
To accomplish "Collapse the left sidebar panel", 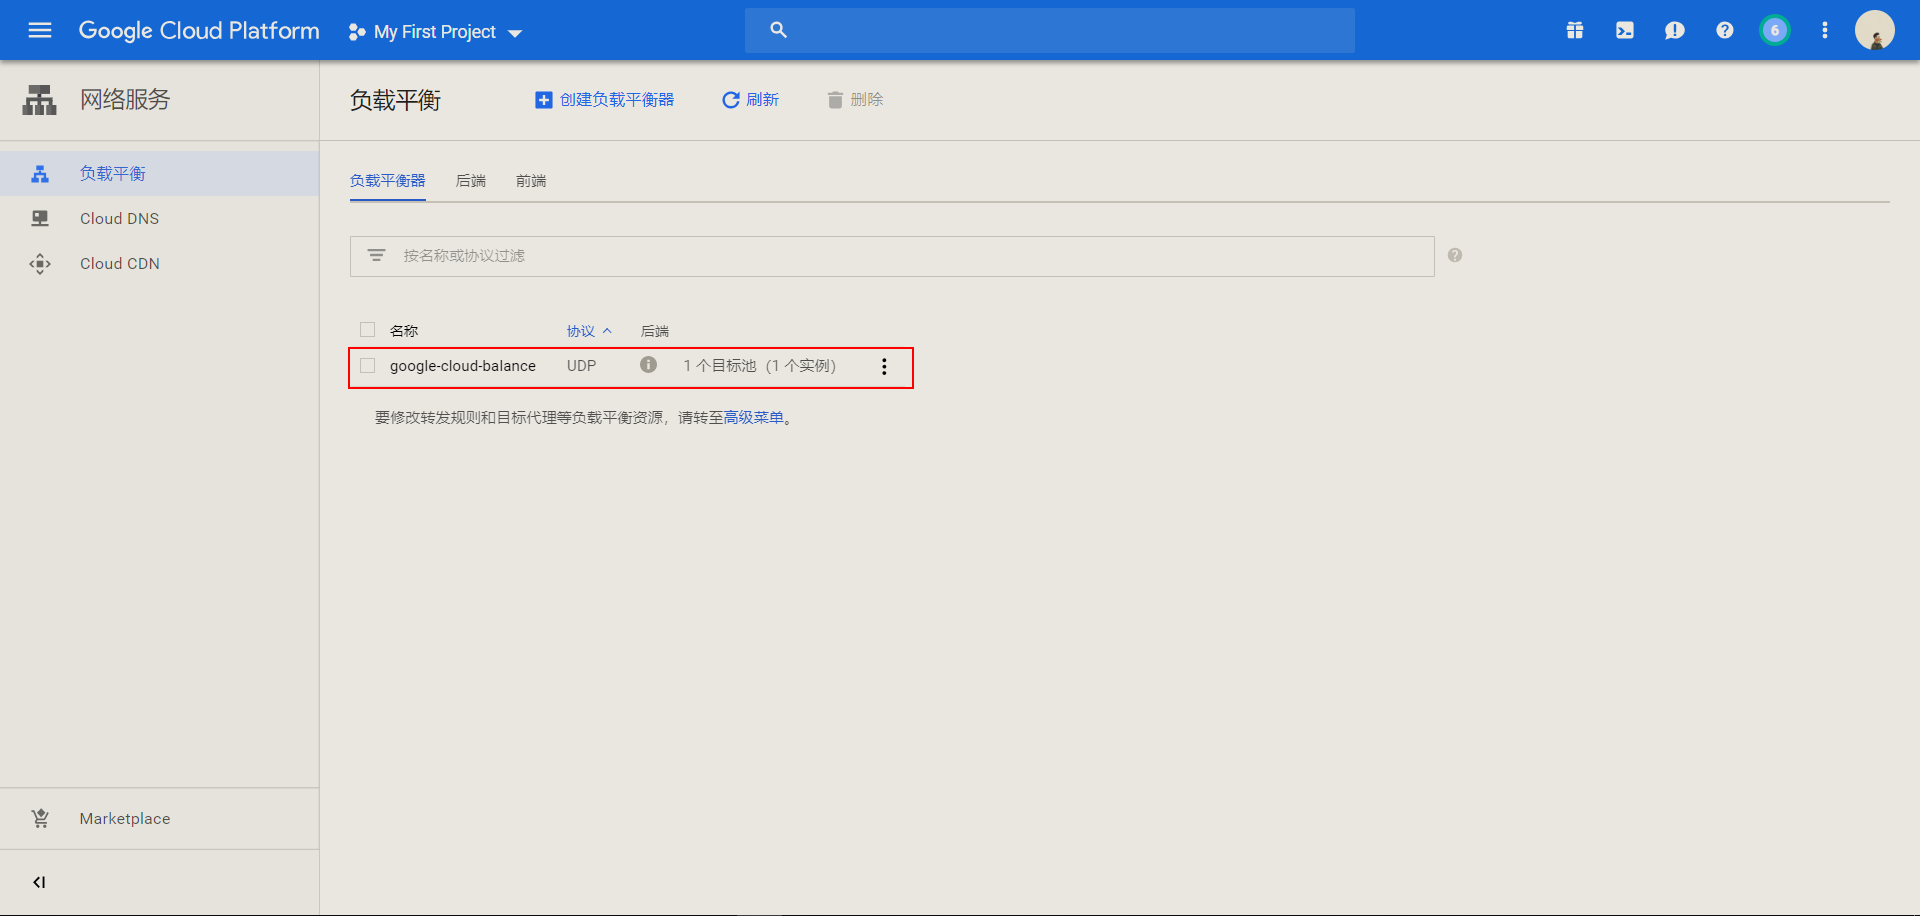I will [39, 882].
